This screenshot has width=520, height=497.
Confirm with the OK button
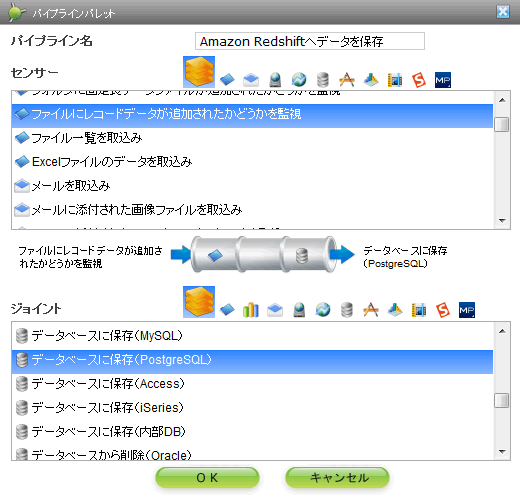click(207, 478)
